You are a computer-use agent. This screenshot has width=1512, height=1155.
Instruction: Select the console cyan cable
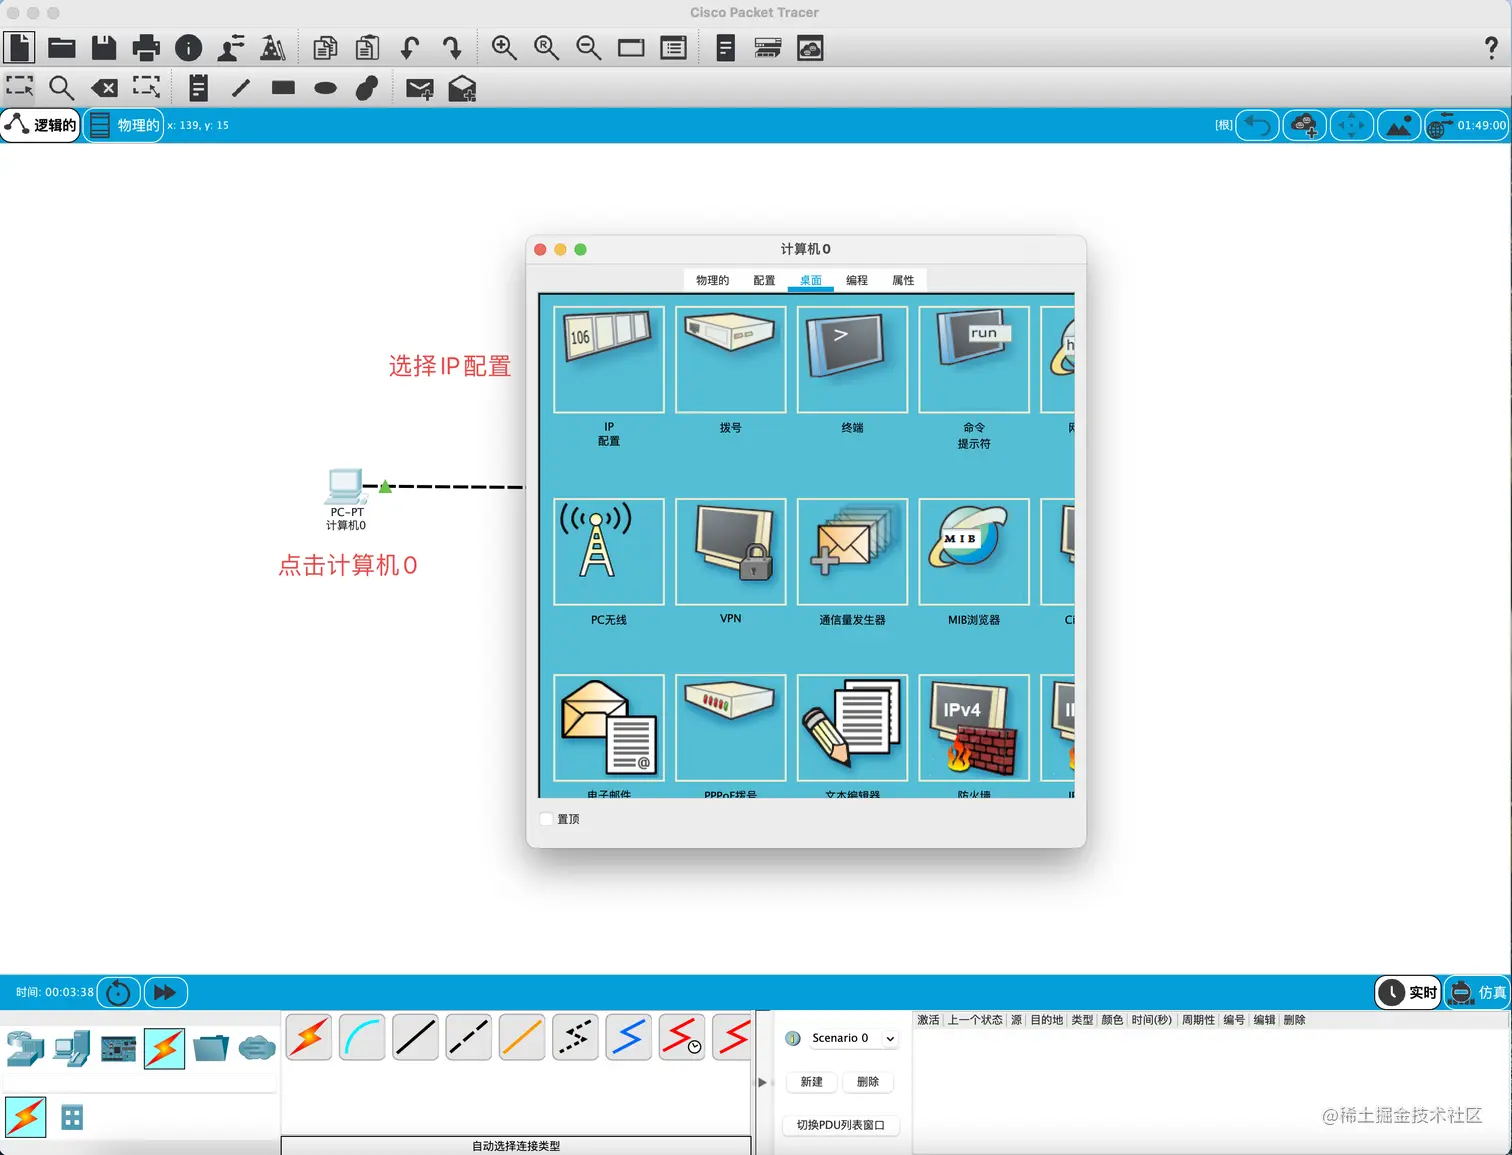tap(362, 1037)
